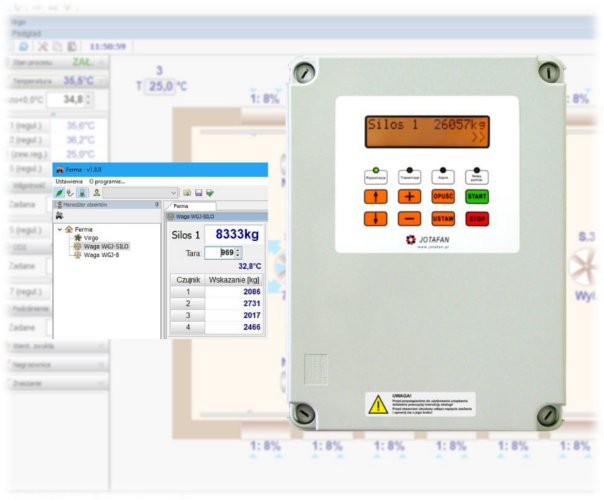The image size is (604, 500).
Task: Click the Tara spinner arrows
Action: point(238,253)
